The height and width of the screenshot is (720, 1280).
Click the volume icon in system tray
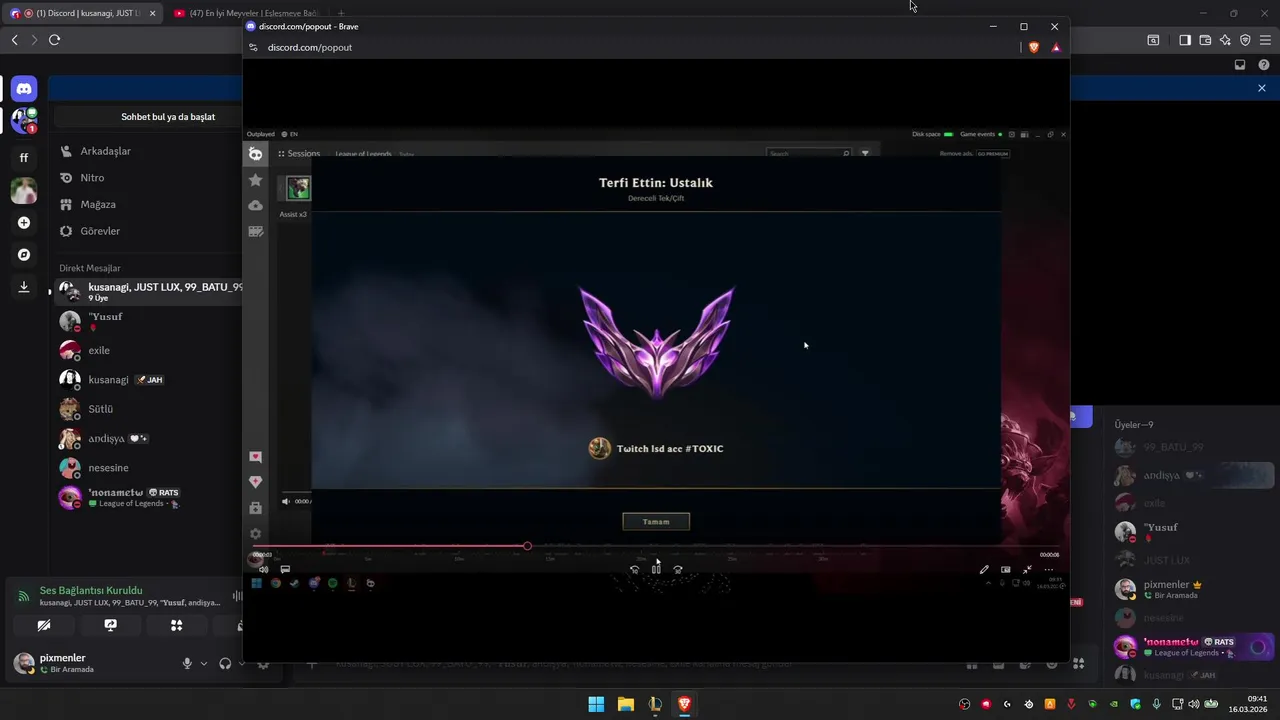click(x=1193, y=704)
